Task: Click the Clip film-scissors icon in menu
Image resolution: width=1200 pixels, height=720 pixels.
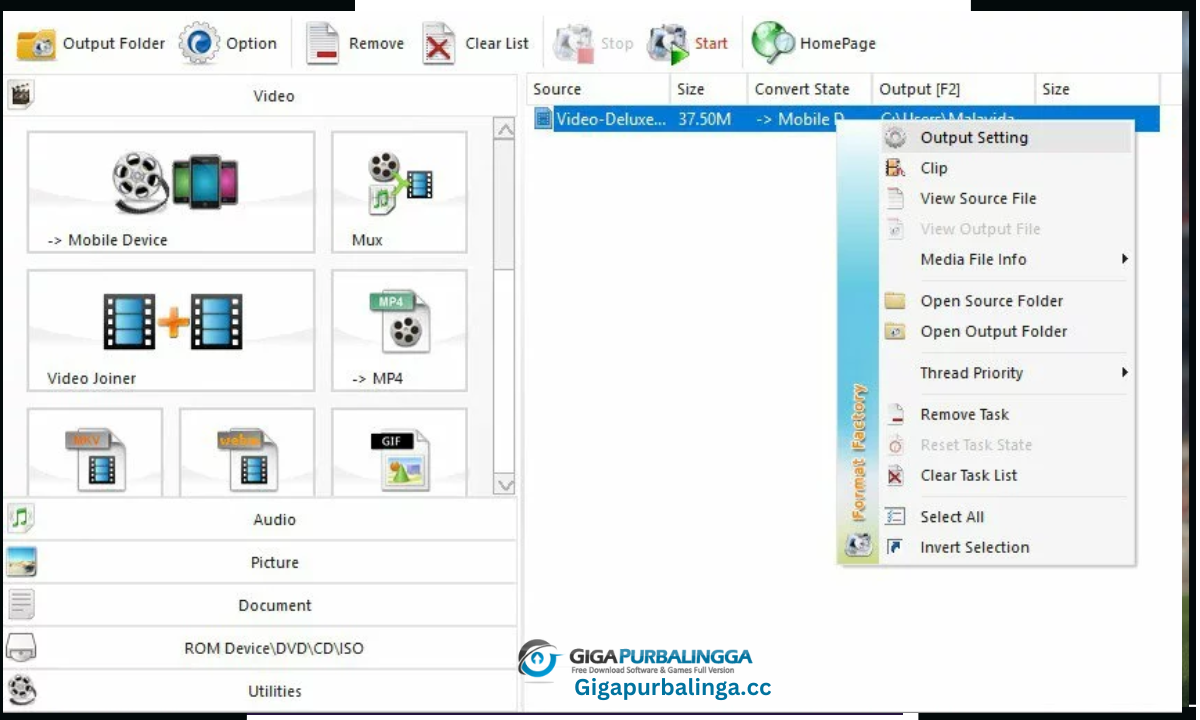Action: pyautogui.click(x=895, y=168)
